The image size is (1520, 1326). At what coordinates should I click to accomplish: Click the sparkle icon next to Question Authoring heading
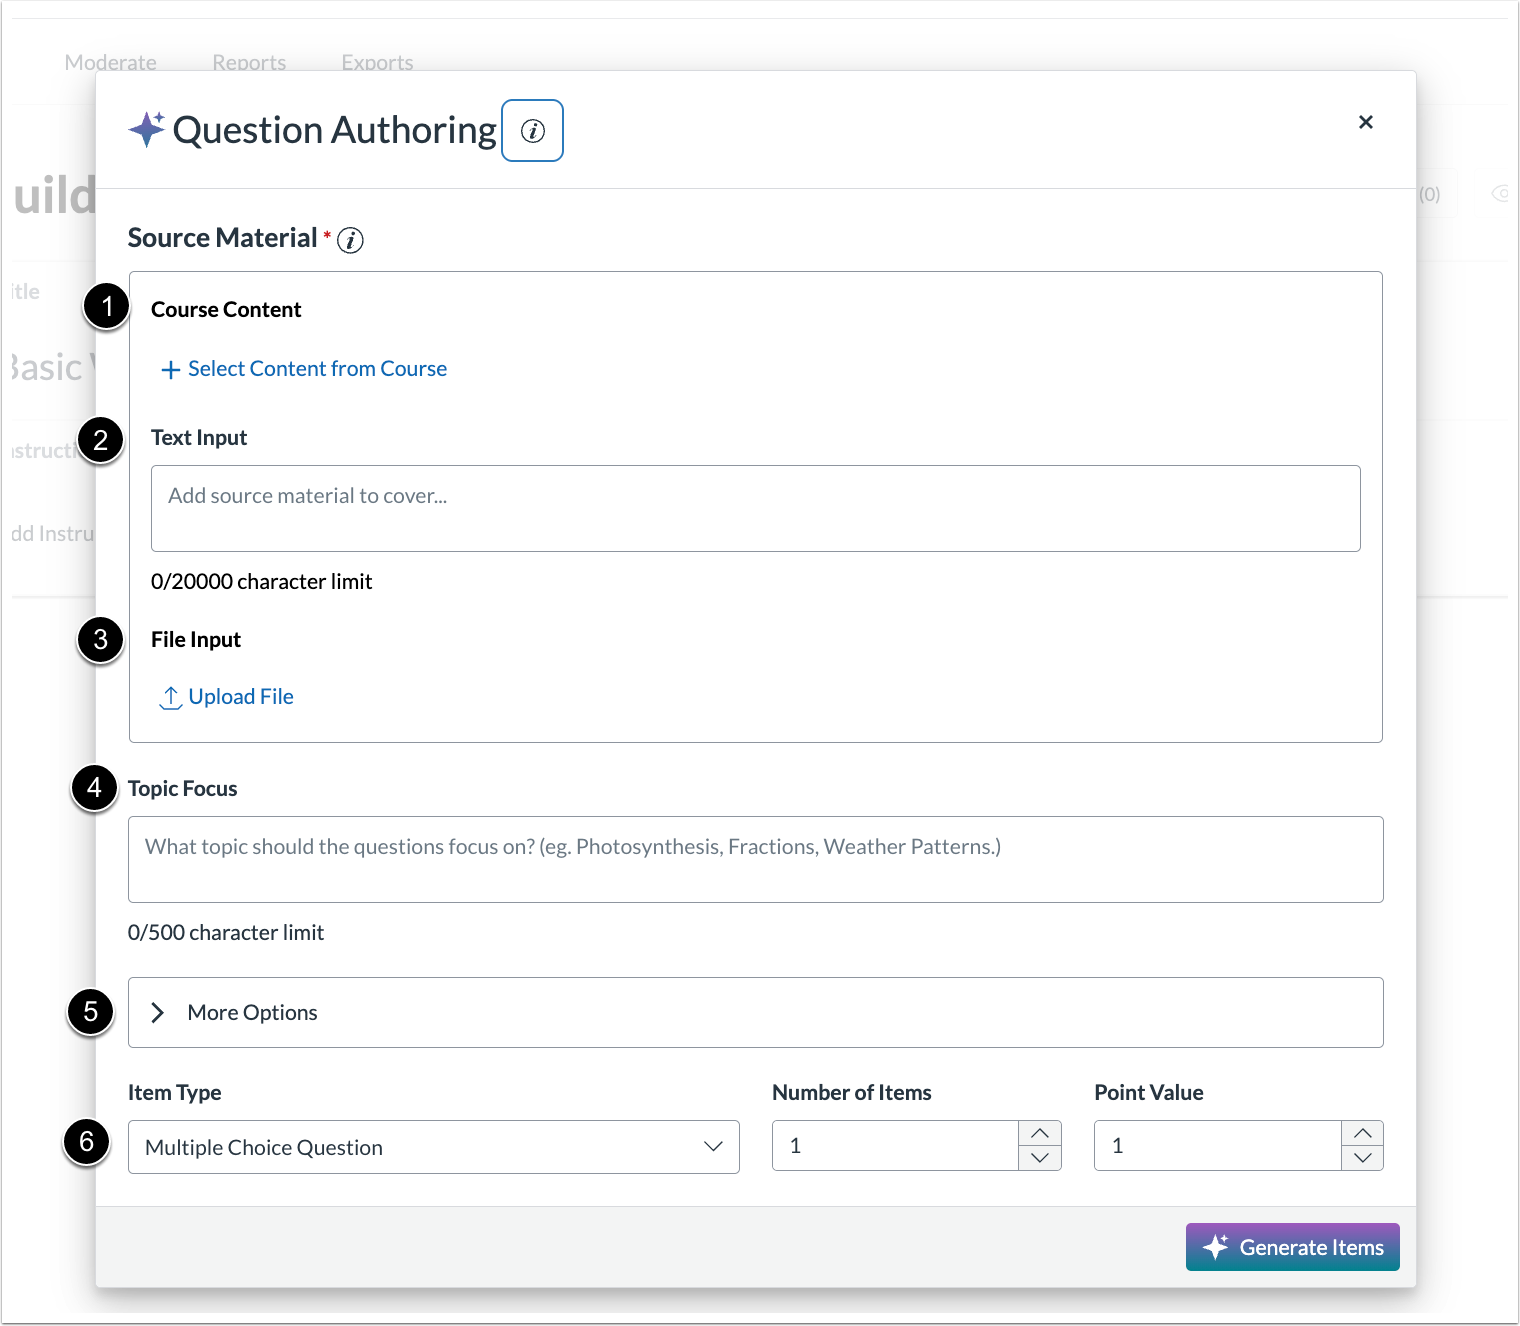(x=146, y=129)
